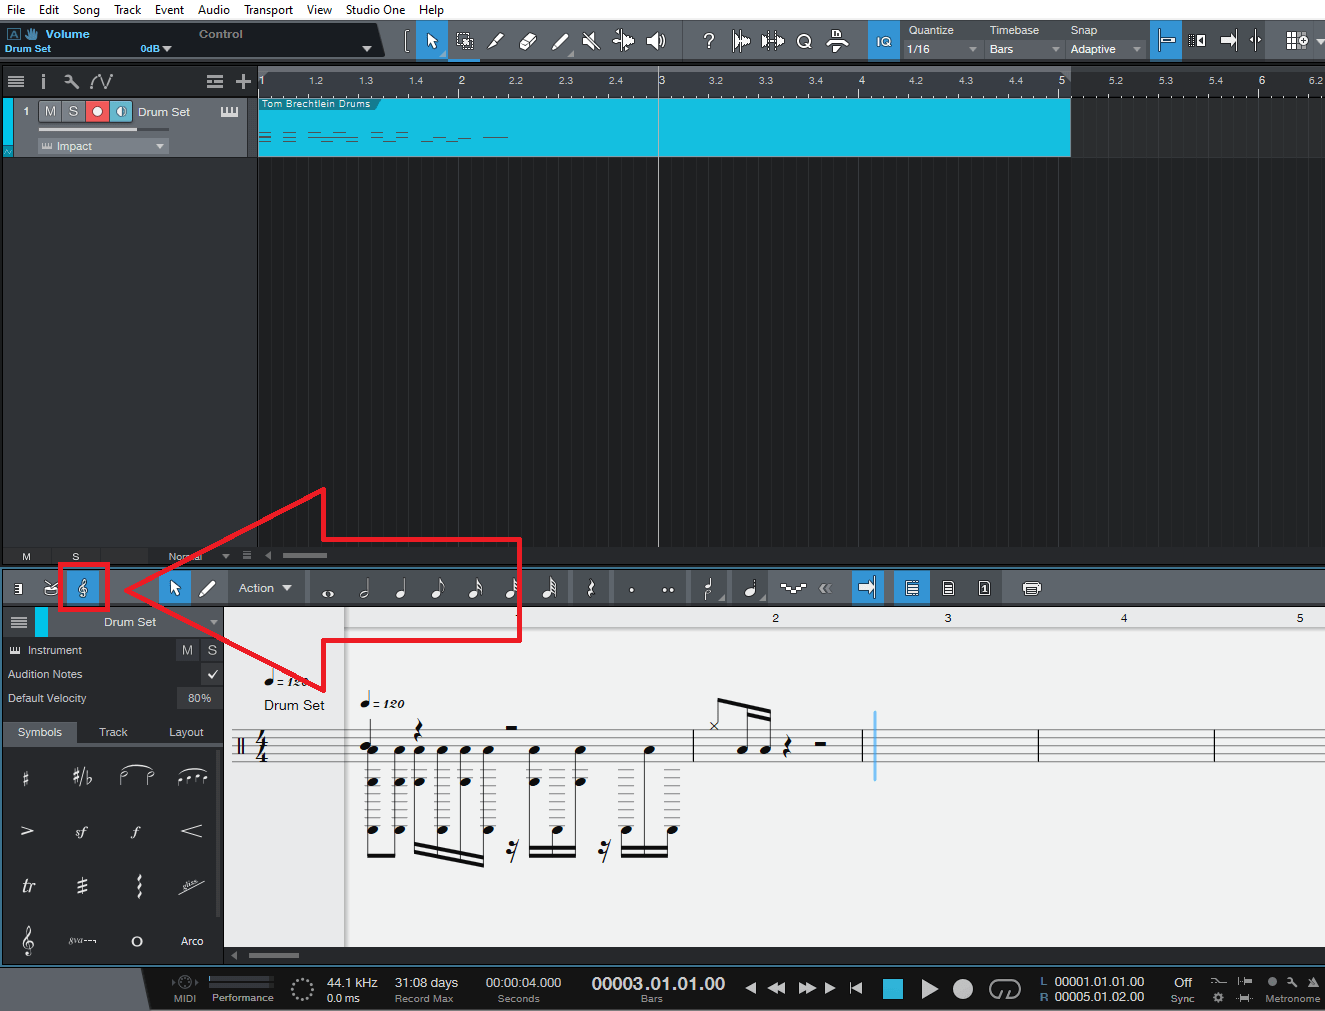The image size is (1325, 1011).
Task: Select the Mute tool in the main toolbar
Action: point(590,40)
